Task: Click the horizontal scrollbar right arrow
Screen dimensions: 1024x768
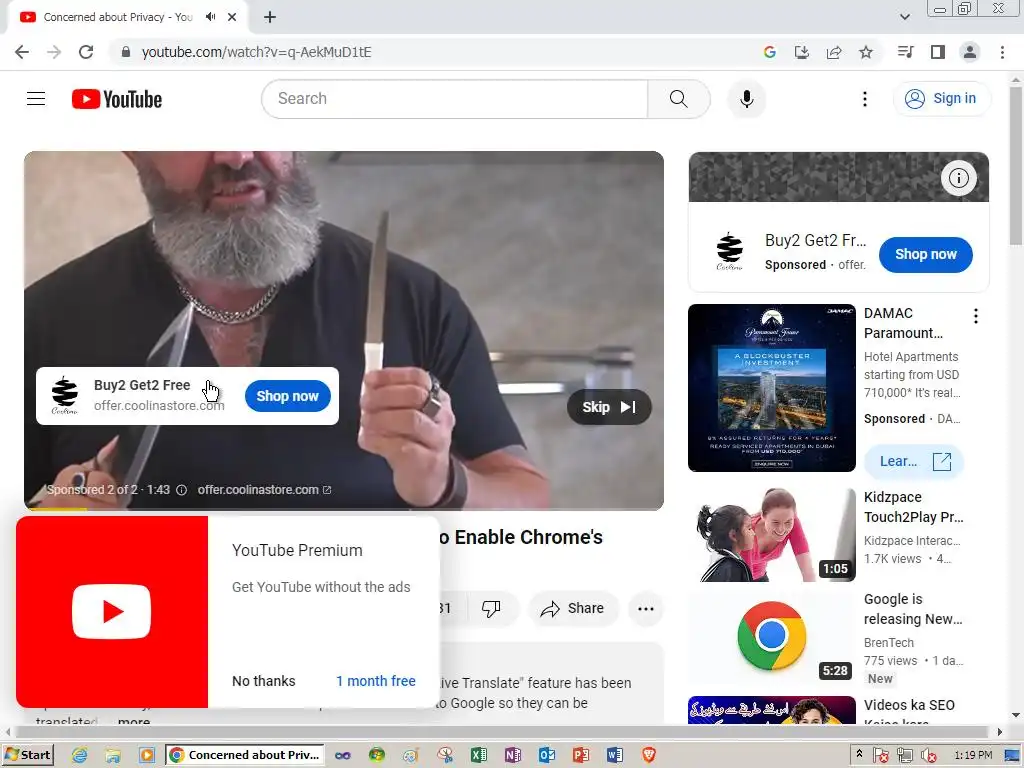Action: click(1000, 732)
